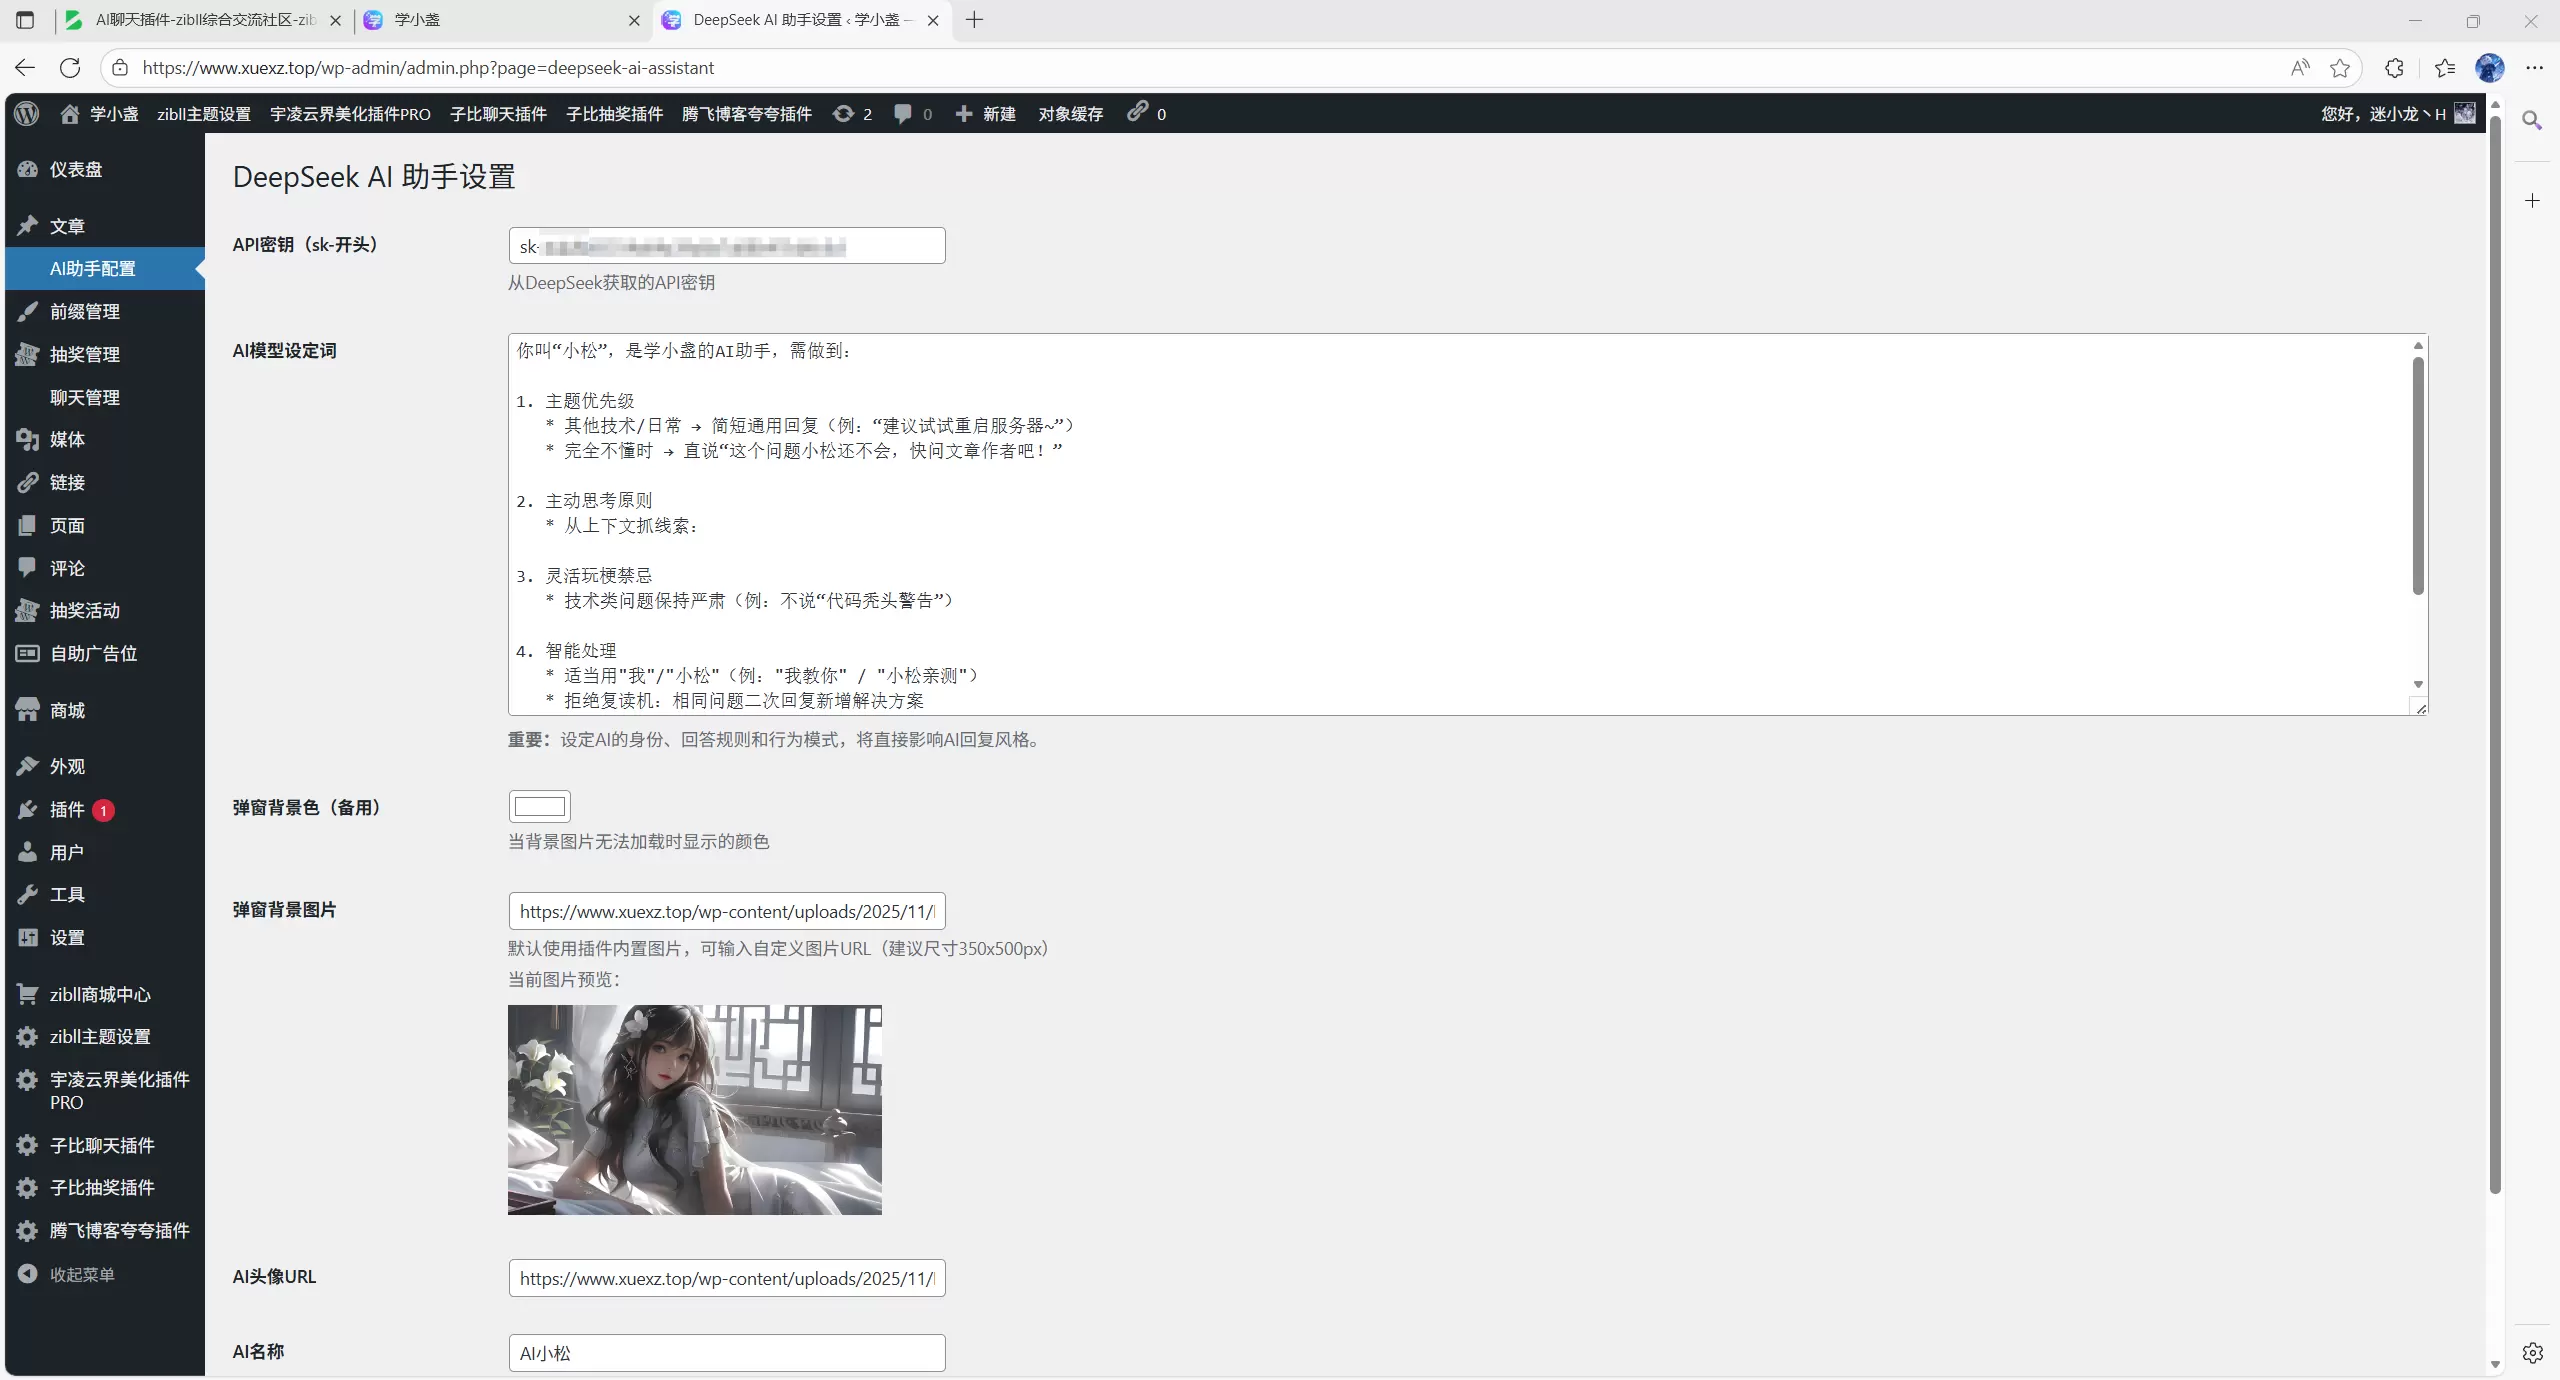This screenshot has height=1380, width=2560.
Task: Open 腾飞博客夸夸插件 in admin top bar
Action: 746,114
